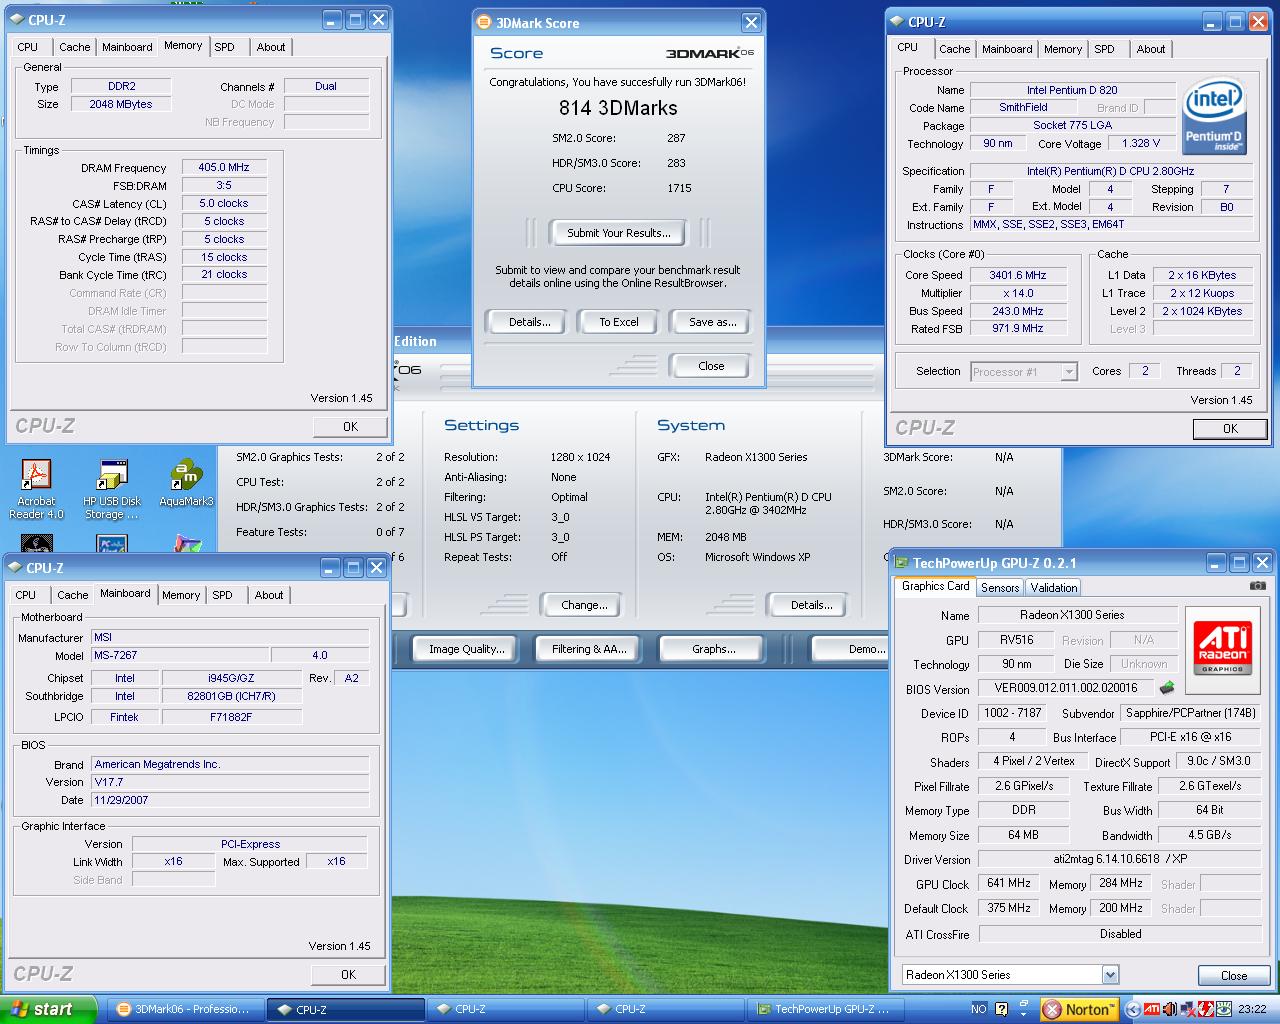Click the green eye tray icon
The height and width of the screenshot is (1024, 1280).
[1223, 1009]
